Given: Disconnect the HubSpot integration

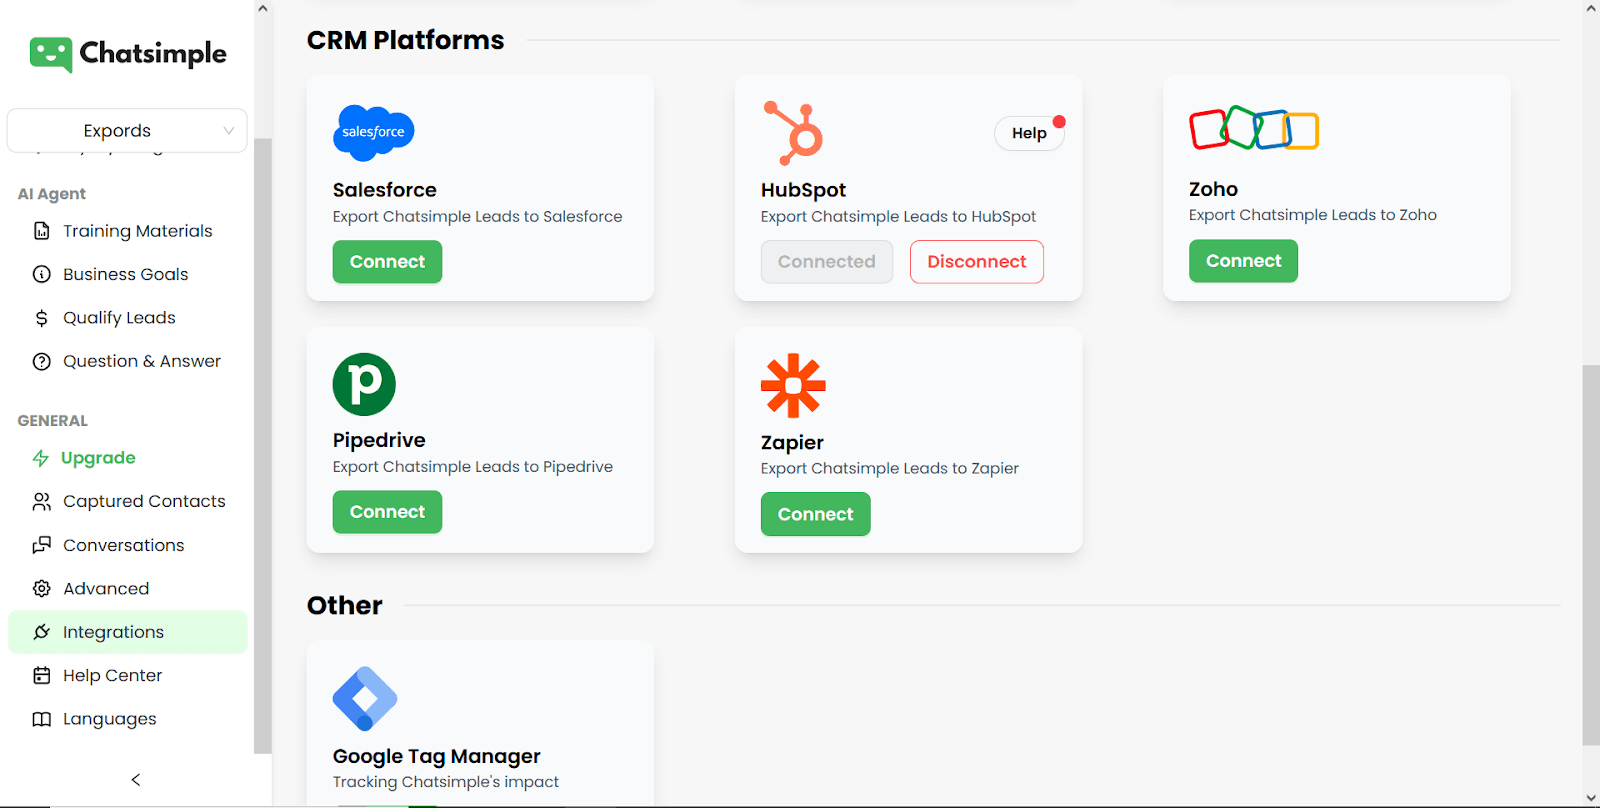Looking at the screenshot, I should pos(976,262).
